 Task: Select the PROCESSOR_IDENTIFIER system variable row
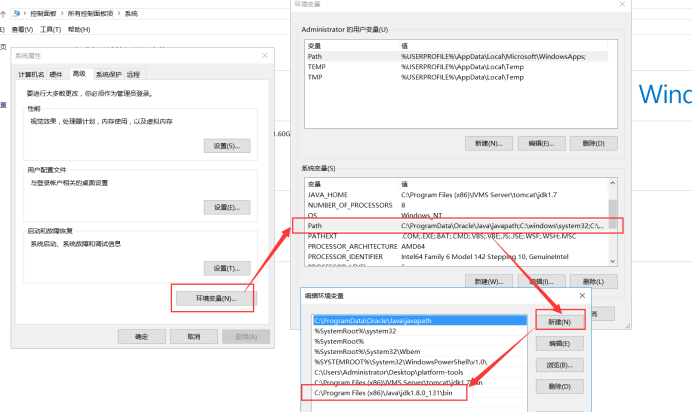(x=456, y=257)
